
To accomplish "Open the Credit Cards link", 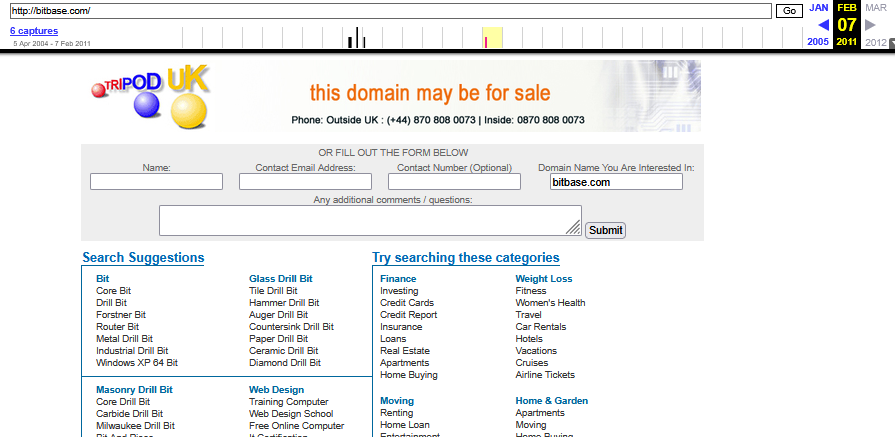I will tap(407, 303).
